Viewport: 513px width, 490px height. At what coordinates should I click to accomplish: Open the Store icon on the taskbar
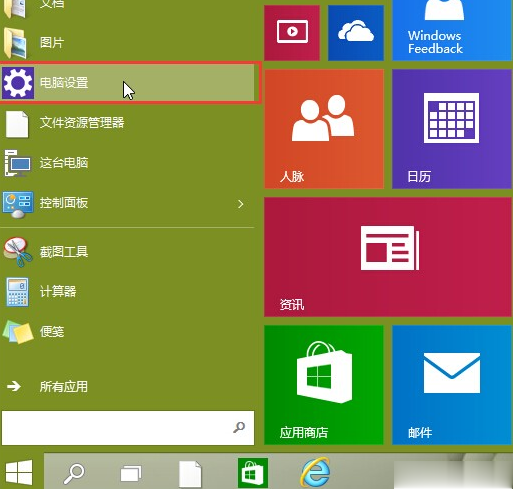[253, 473]
